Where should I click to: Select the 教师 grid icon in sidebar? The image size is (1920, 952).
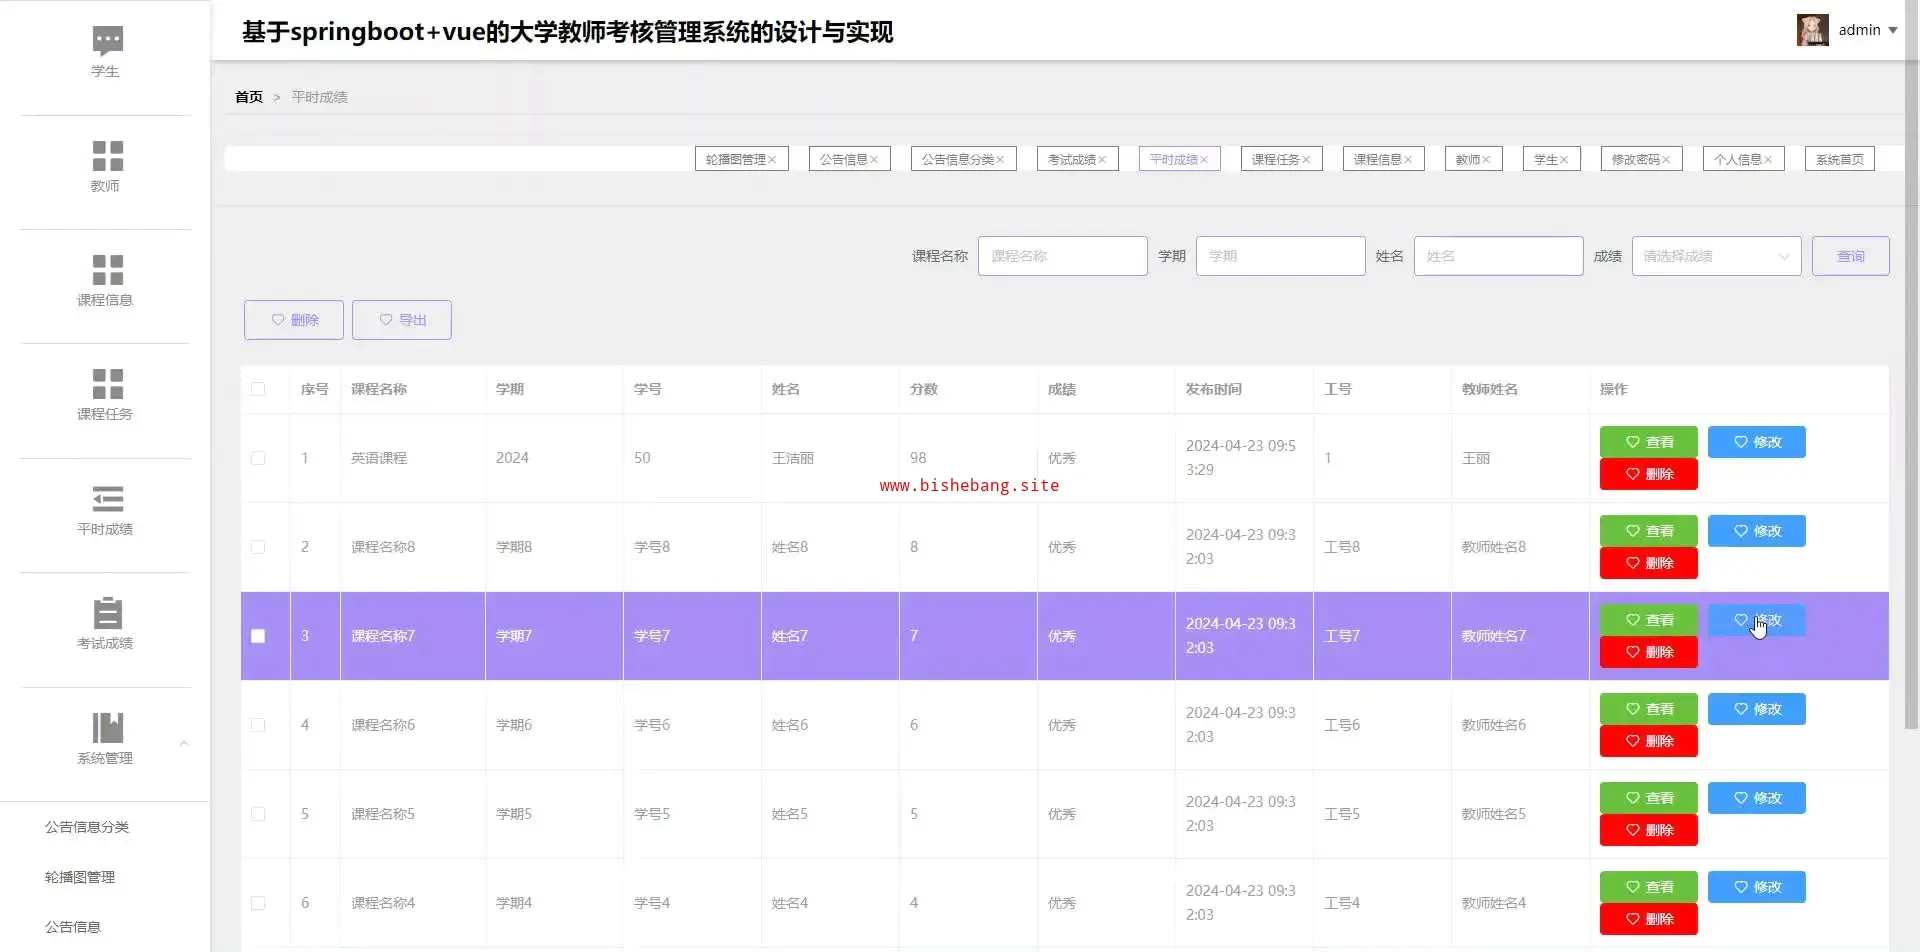point(107,156)
